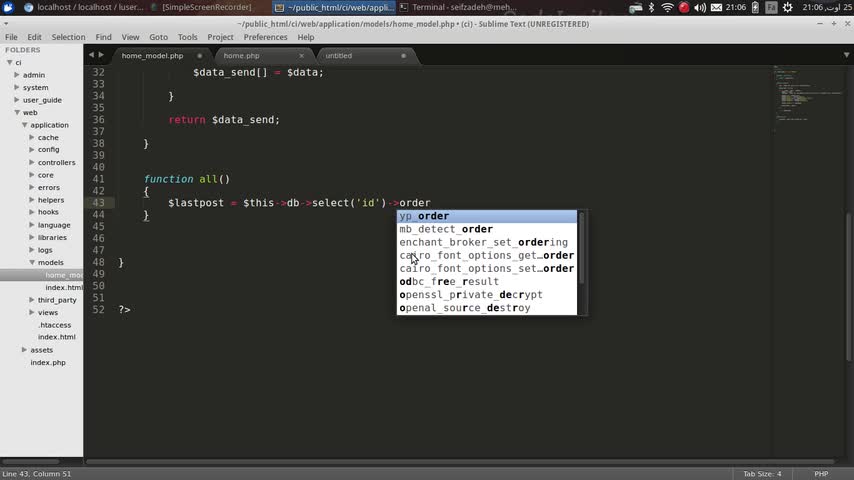Expand the system folder
The height and width of the screenshot is (480, 854).
16,87
